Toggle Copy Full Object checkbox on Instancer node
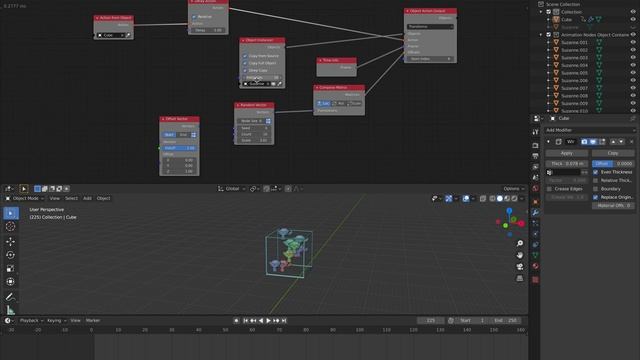 click(245, 63)
